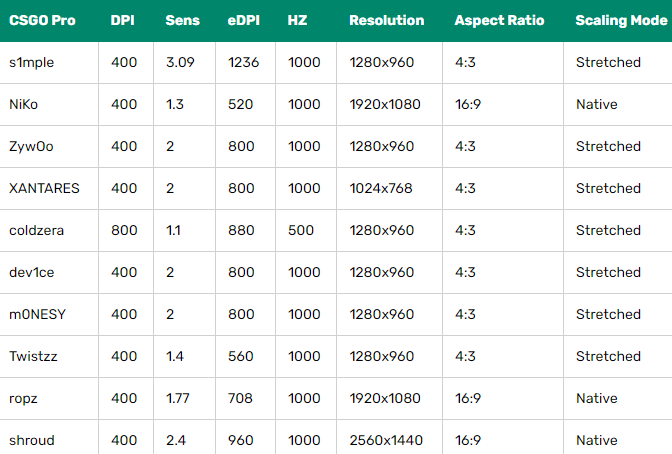
Task: Select s1mple's 1236 eDPI cell
Action: [244, 62]
